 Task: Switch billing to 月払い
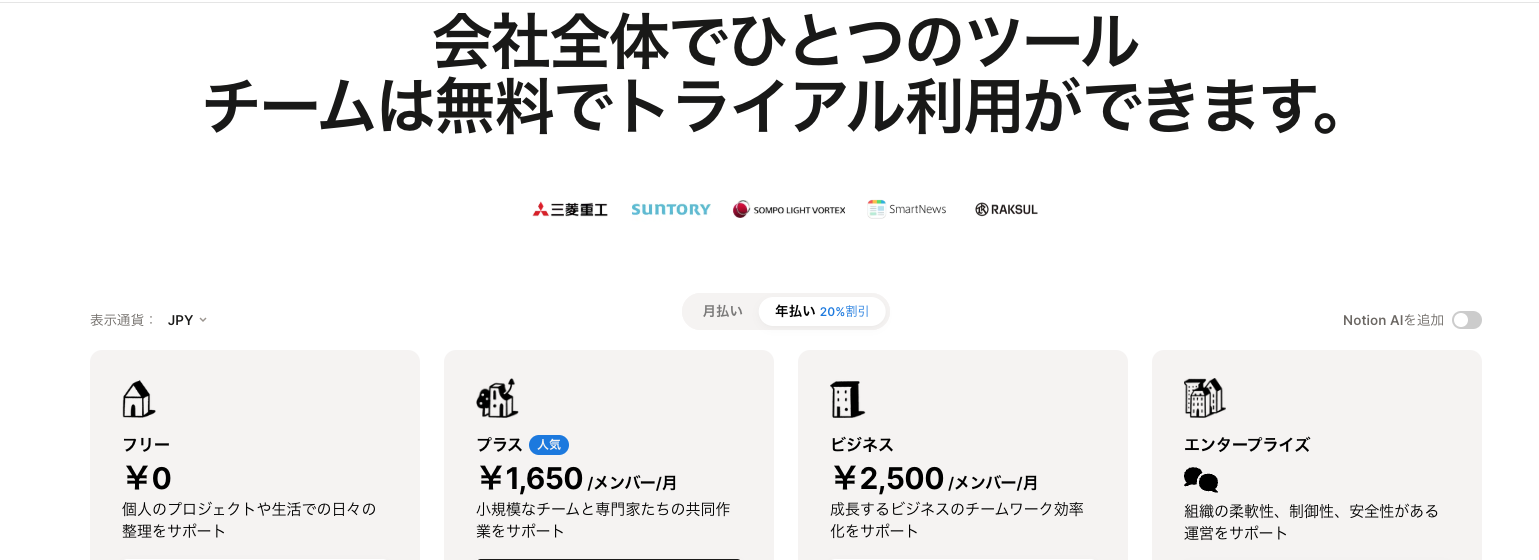[722, 311]
